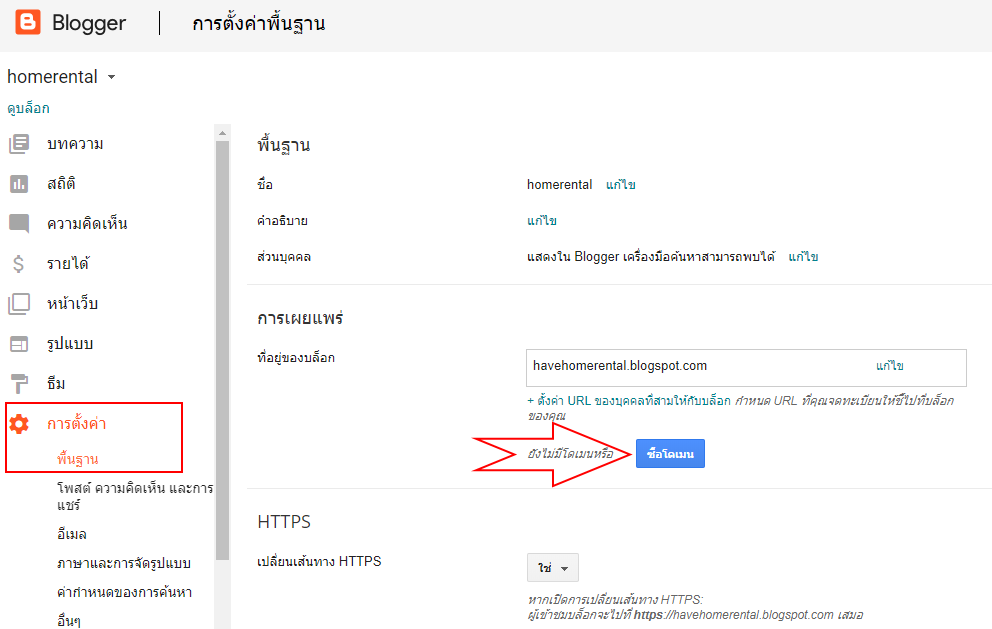Select ธีม in the sidebar menu
The image size is (992, 629).
click(x=56, y=383)
